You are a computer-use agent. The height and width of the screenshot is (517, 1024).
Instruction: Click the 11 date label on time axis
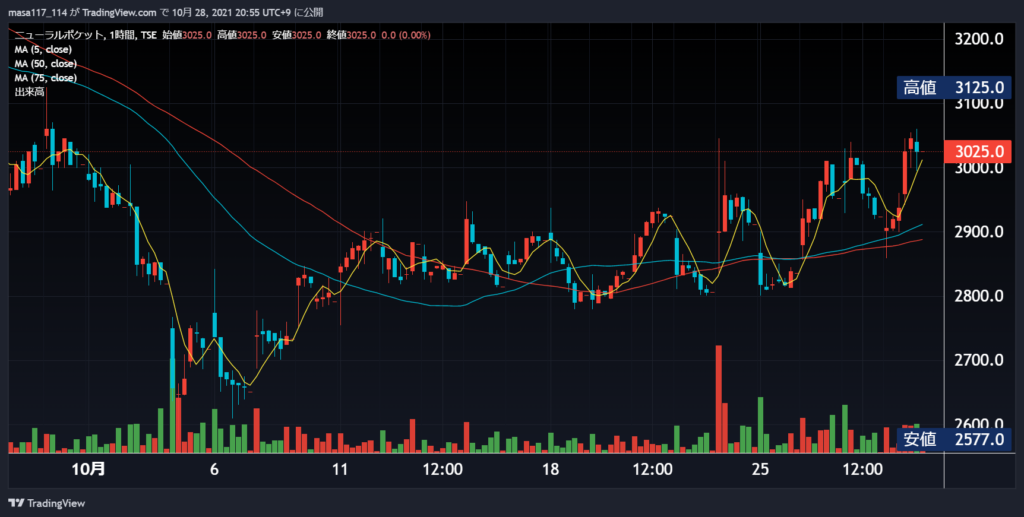click(340, 469)
